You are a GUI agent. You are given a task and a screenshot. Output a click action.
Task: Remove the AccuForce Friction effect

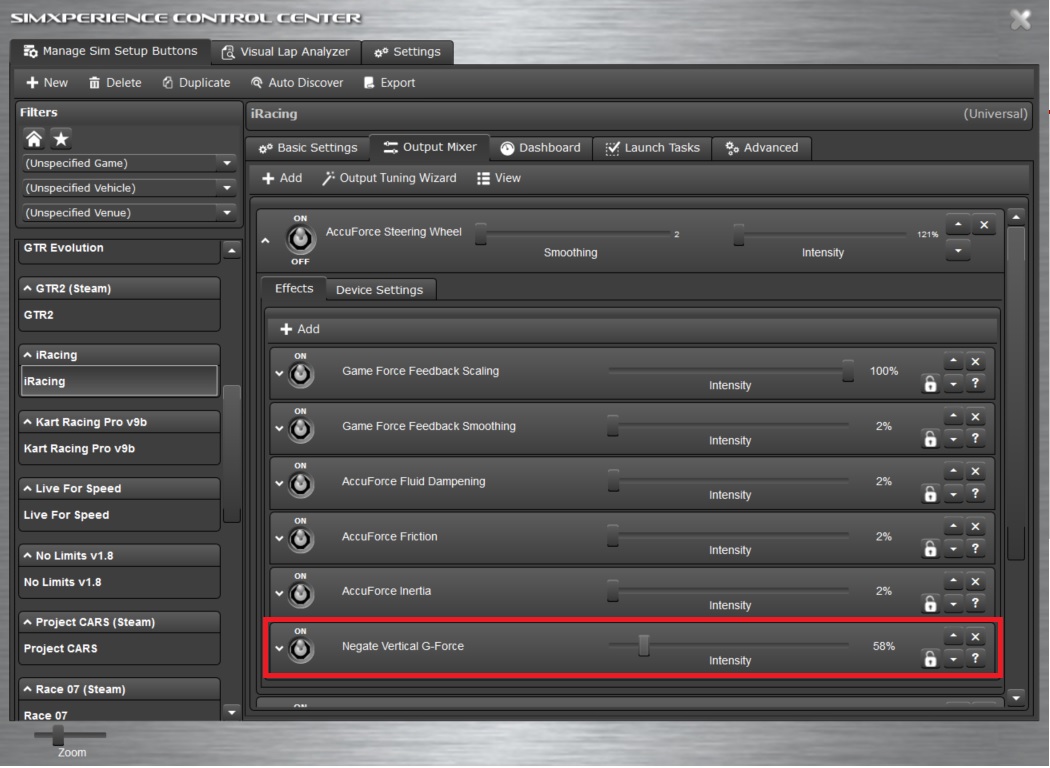[976, 526]
